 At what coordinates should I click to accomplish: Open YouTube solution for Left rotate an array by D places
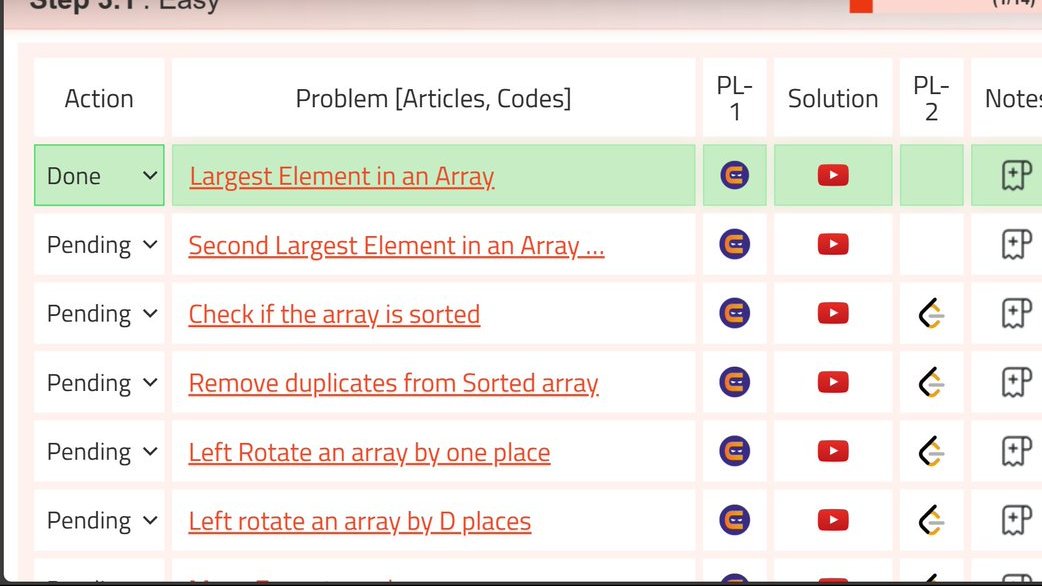832,519
